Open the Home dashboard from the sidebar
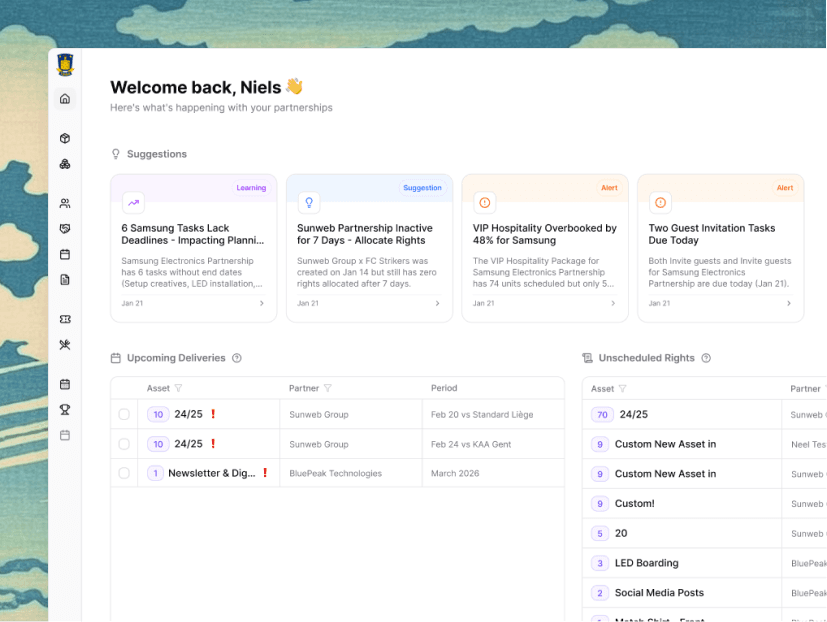The height and width of the screenshot is (622, 827). pyautogui.click(x=64, y=98)
